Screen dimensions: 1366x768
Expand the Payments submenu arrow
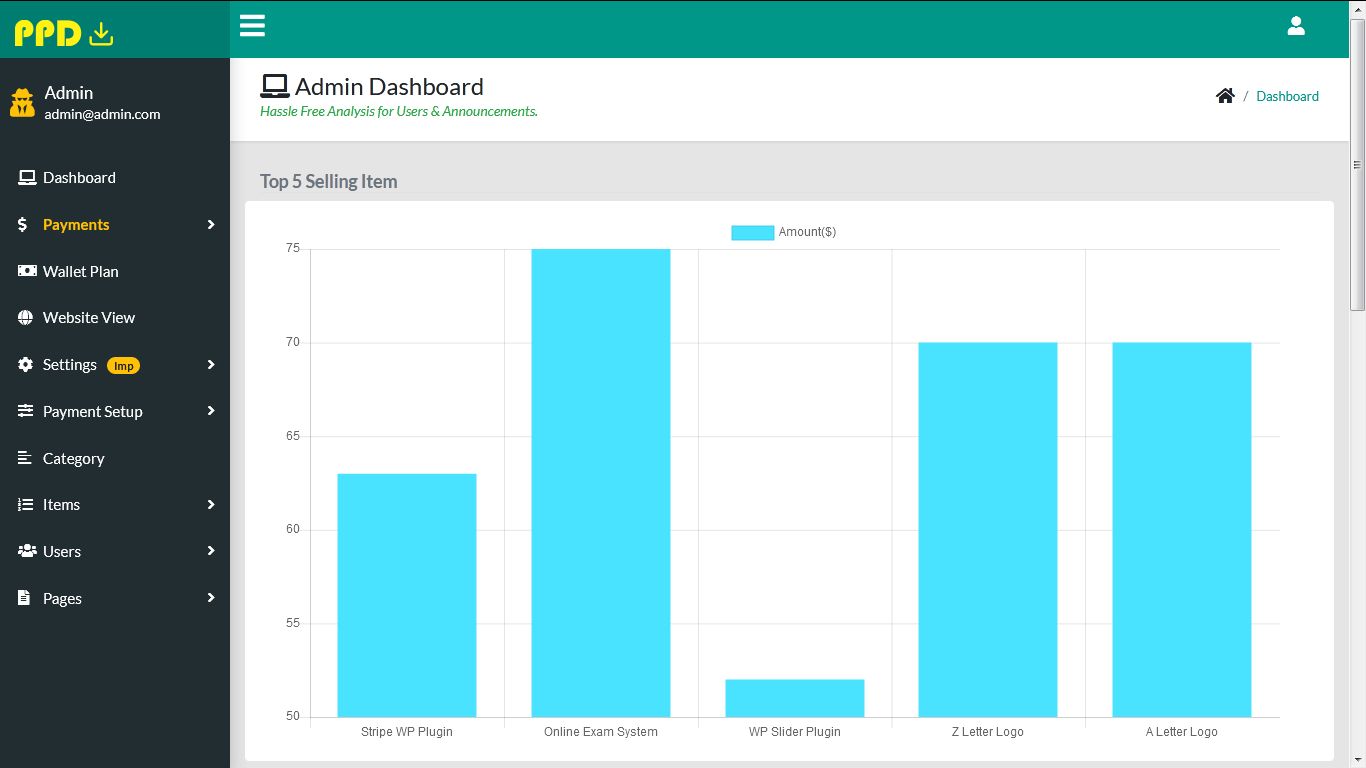[x=210, y=225]
